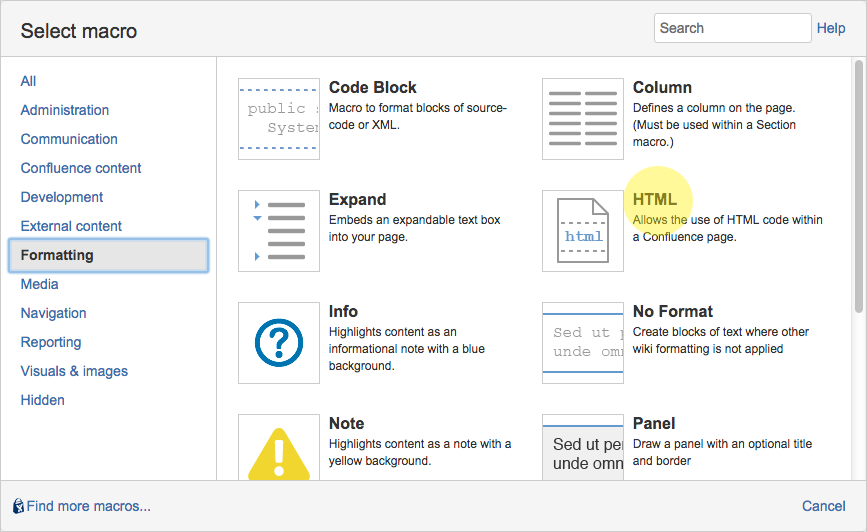This screenshot has width=867, height=532.
Task: Switch to Communication category
Action: 69,139
